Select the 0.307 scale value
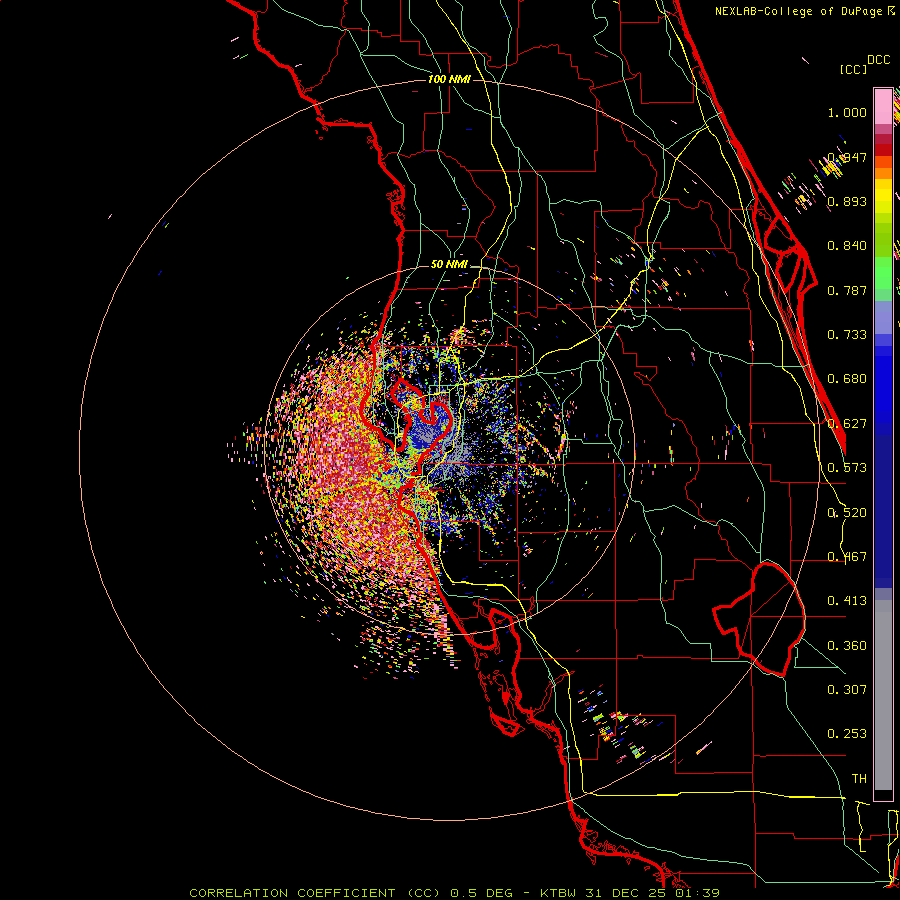900x900 pixels. 847,690
